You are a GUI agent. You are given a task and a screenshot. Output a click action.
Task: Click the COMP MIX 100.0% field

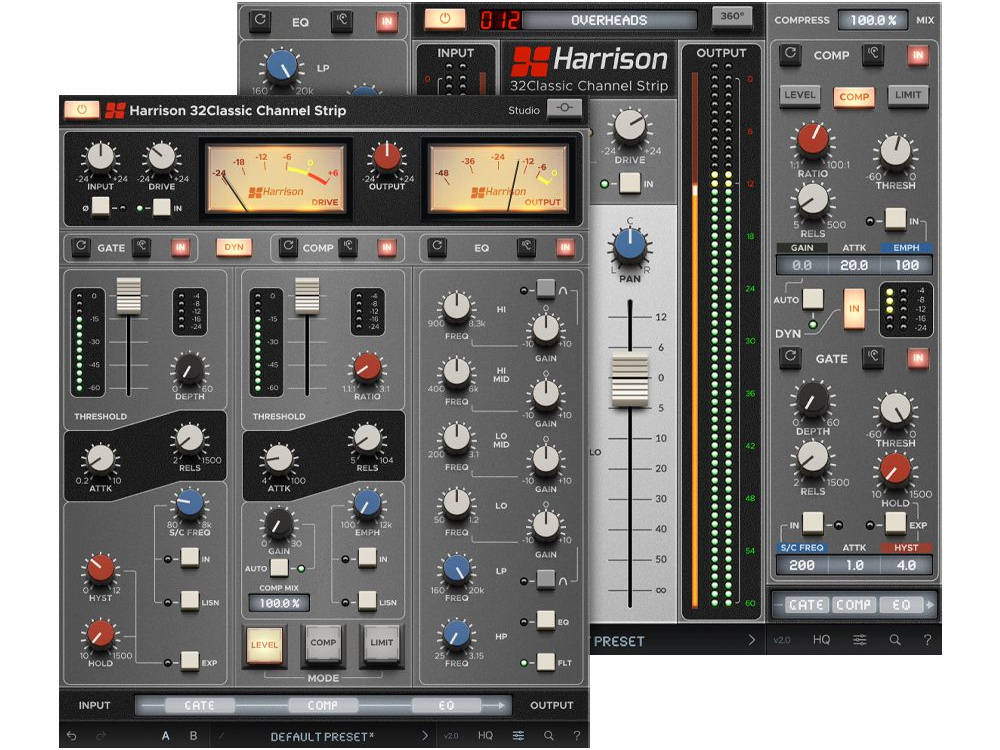[279, 603]
